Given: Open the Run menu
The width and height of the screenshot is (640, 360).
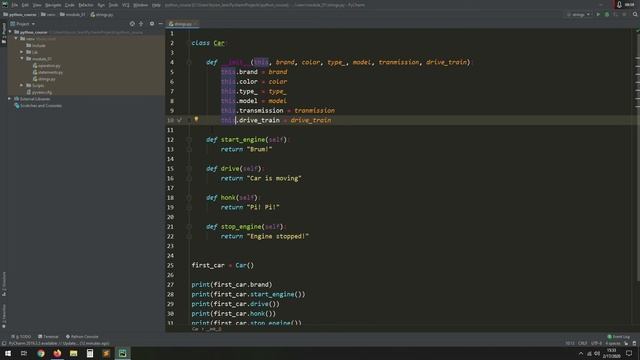Looking at the screenshot, I should [101, 5].
